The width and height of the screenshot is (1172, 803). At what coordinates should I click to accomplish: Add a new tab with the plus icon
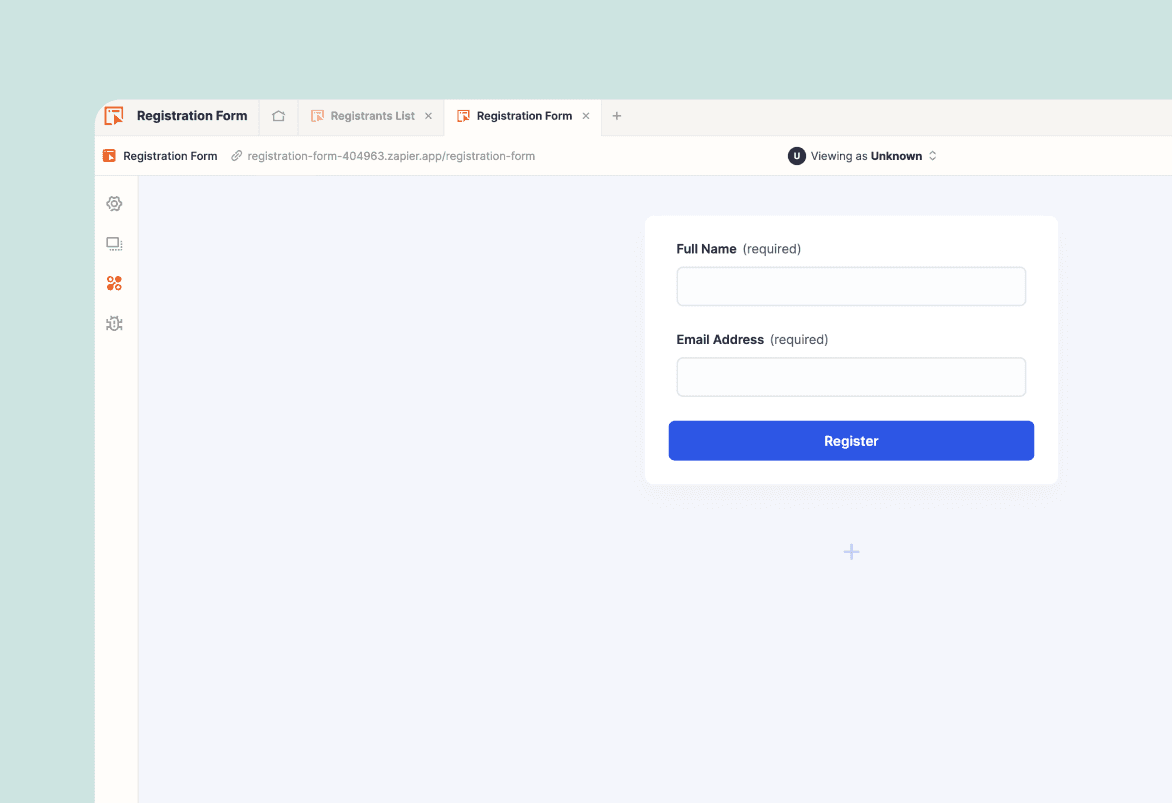pyautogui.click(x=617, y=116)
